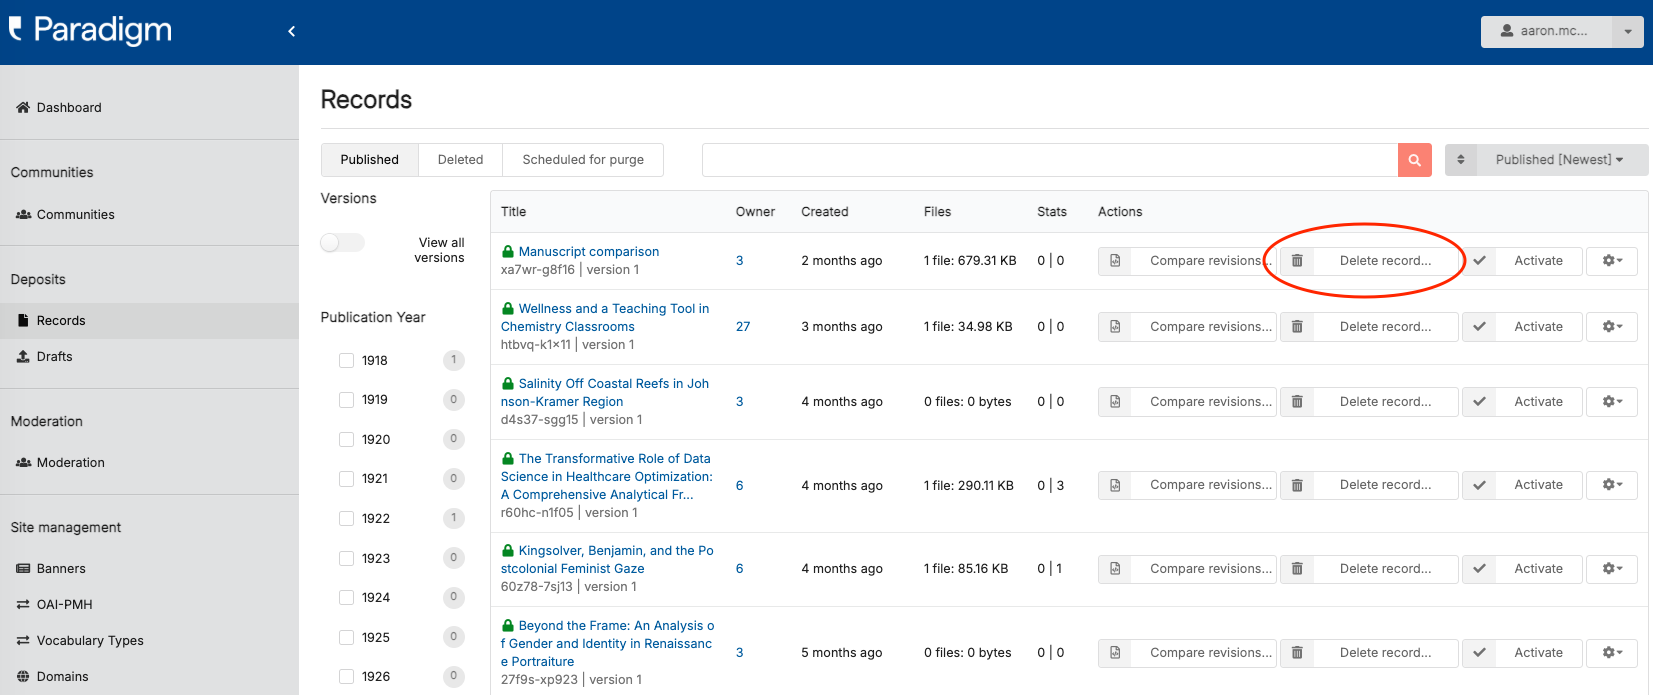Click the sort direction arrows icon
Image resolution: width=1653 pixels, height=695 pixels.
click(x=1460, y=160)
